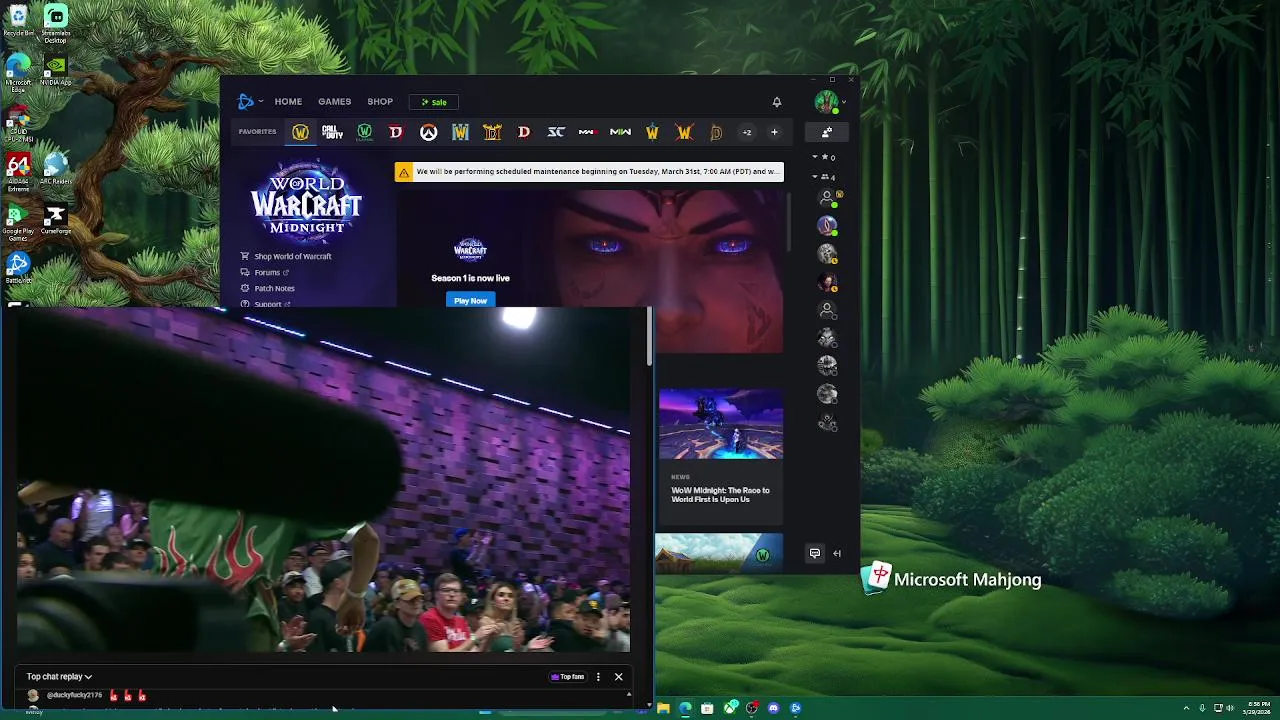Select the Microsoft Edge desktop shortcut
The height and width of the screenshot is (720, 1280).
pyautogui.click(x=18, y=74)
